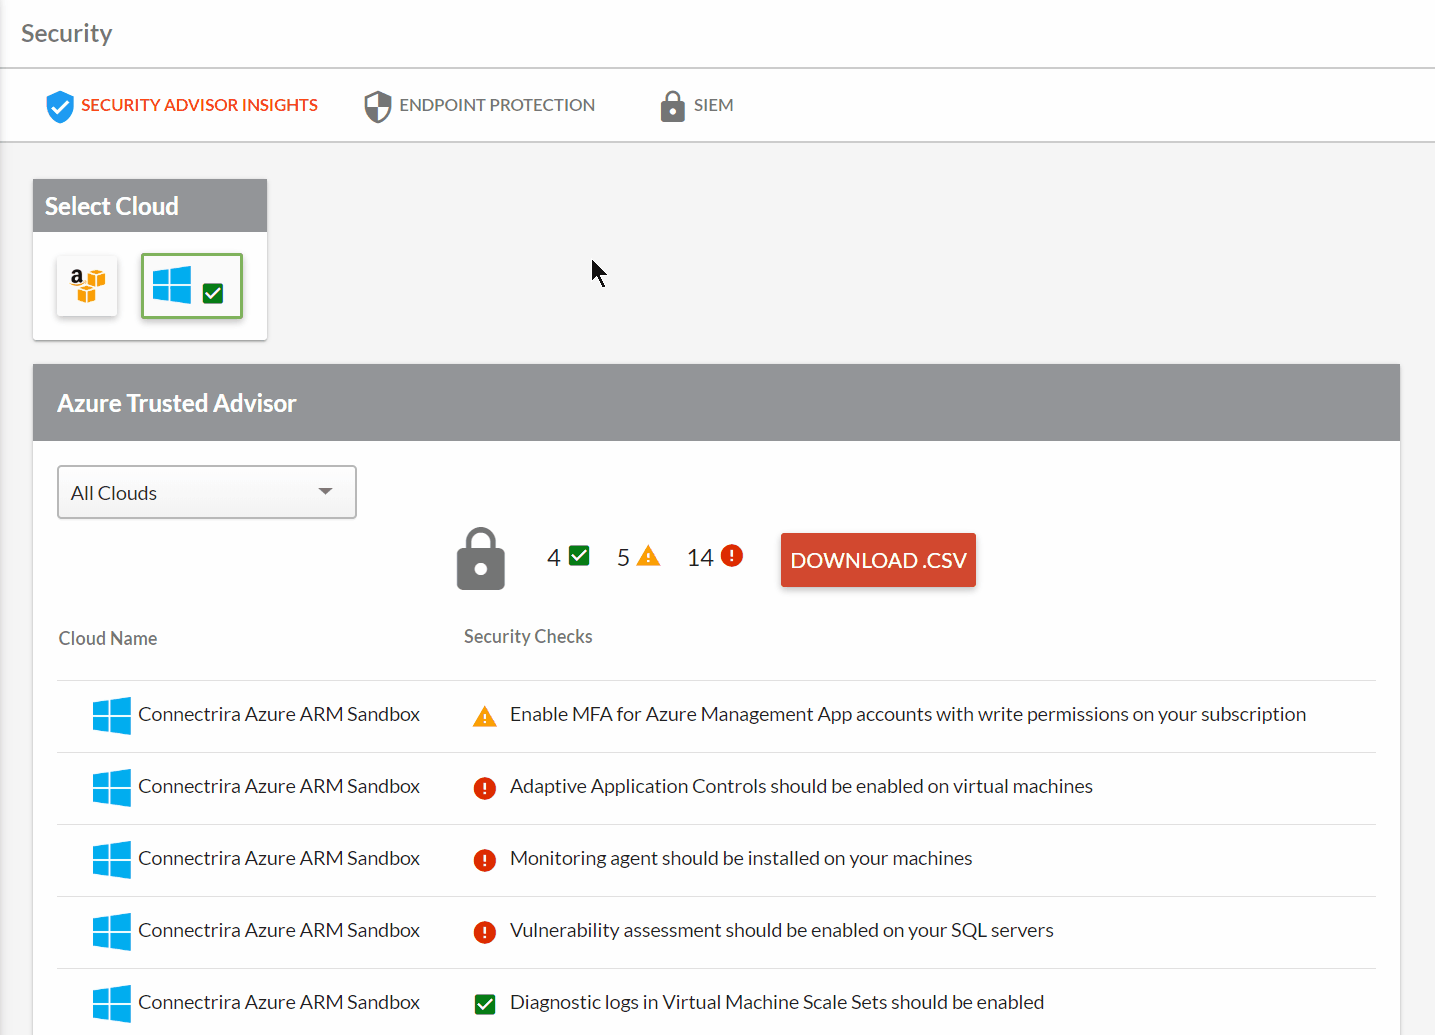Filter by orange warning count icon

tap(648, 556)
